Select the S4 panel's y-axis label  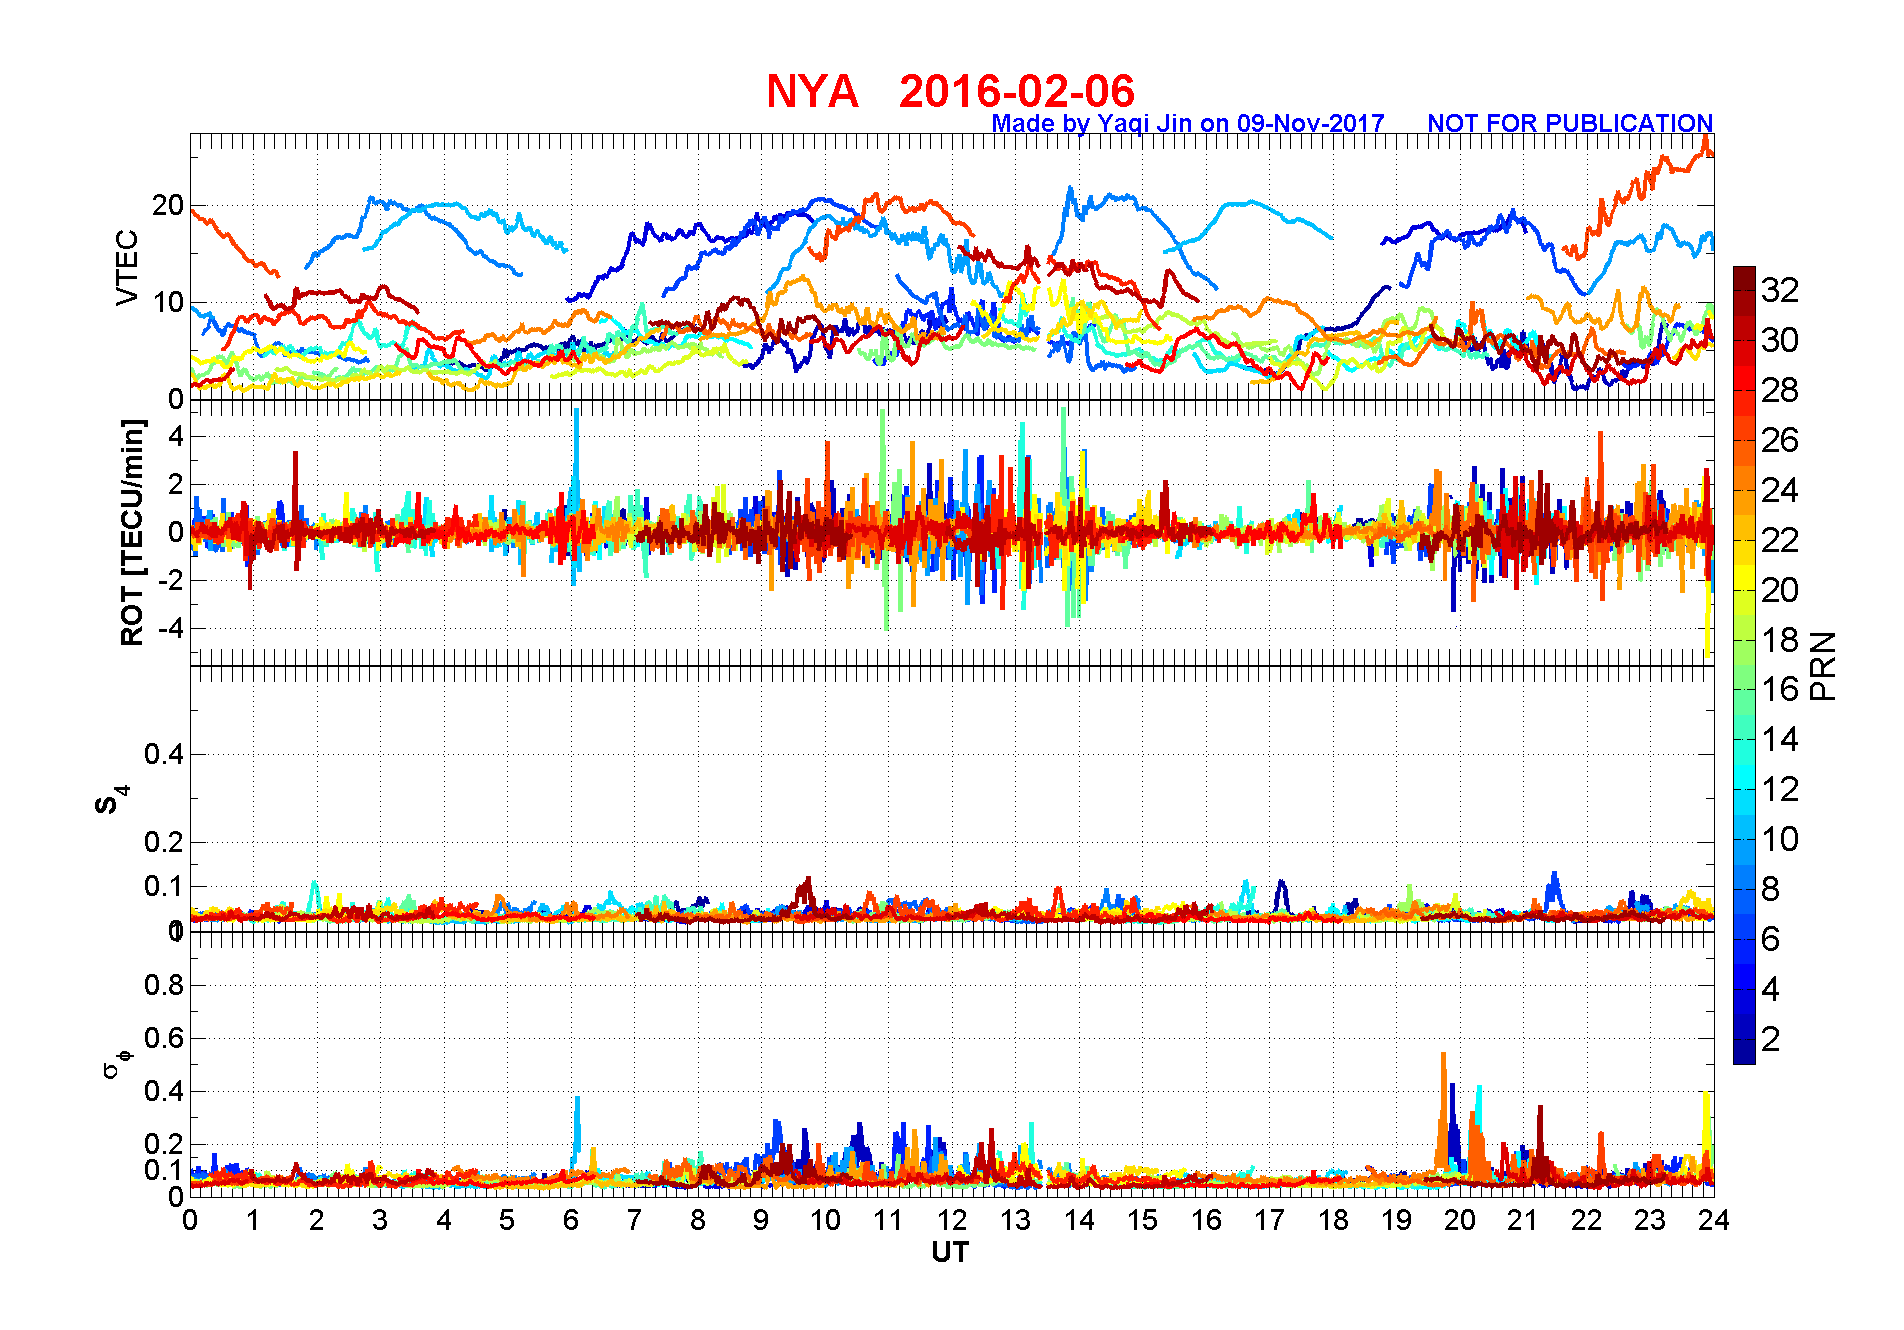pos(111,800)
